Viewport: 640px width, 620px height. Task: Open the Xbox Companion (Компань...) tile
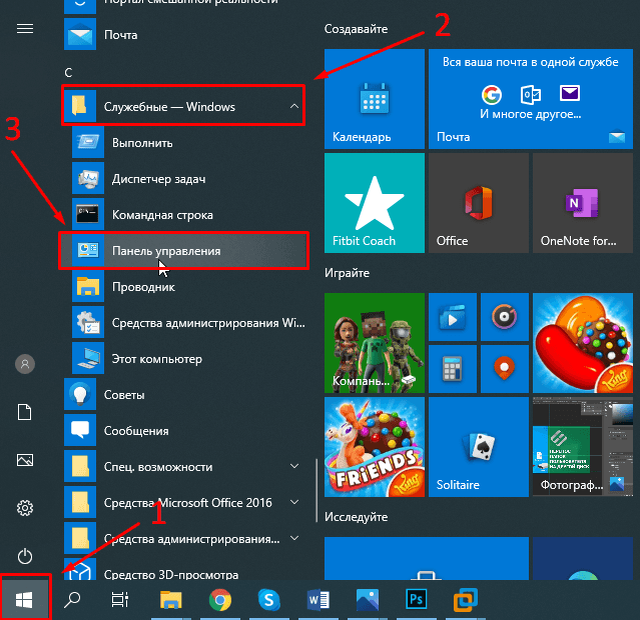click(x=374, y=343)
